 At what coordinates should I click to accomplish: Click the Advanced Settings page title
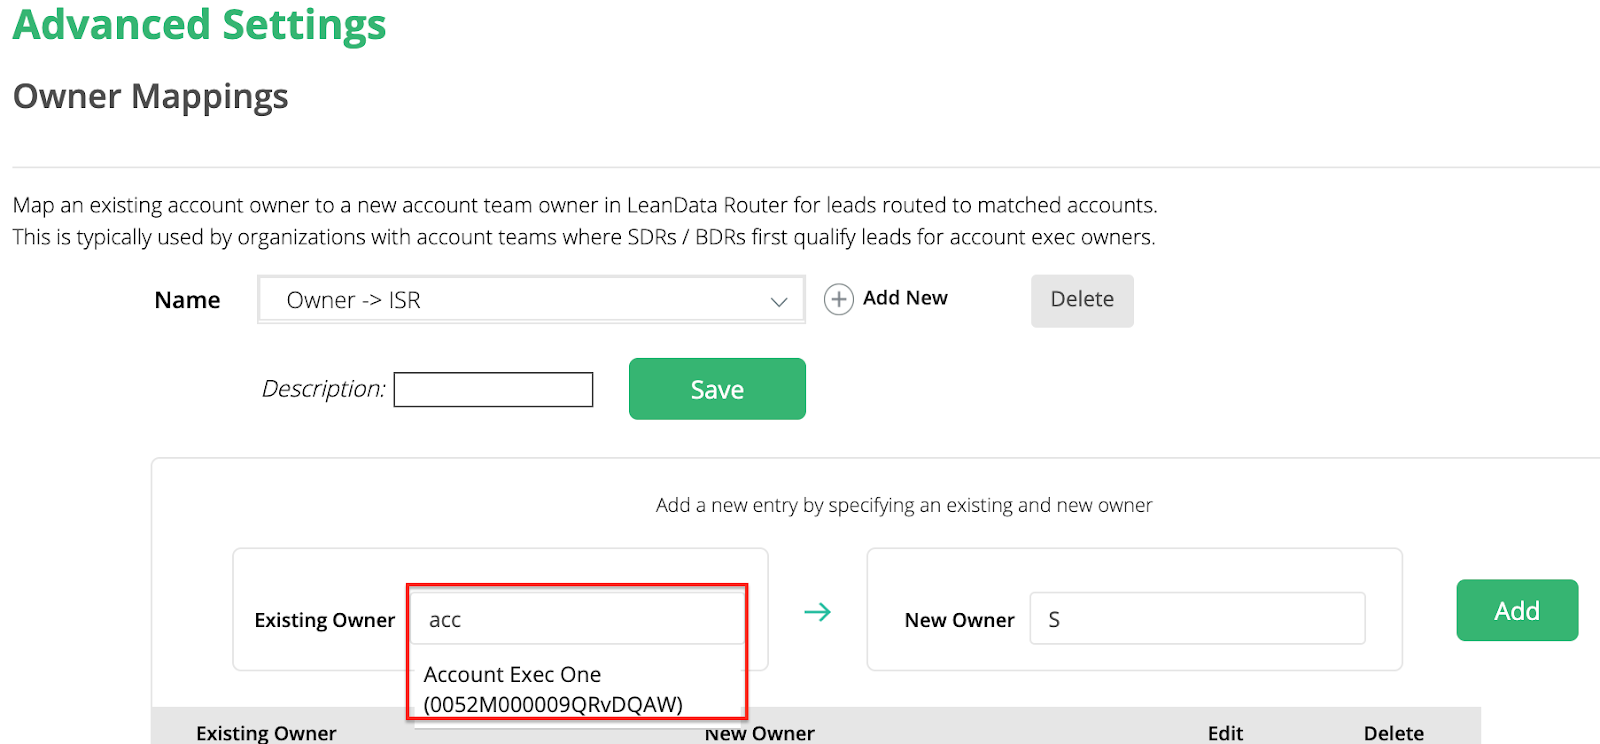199,24
